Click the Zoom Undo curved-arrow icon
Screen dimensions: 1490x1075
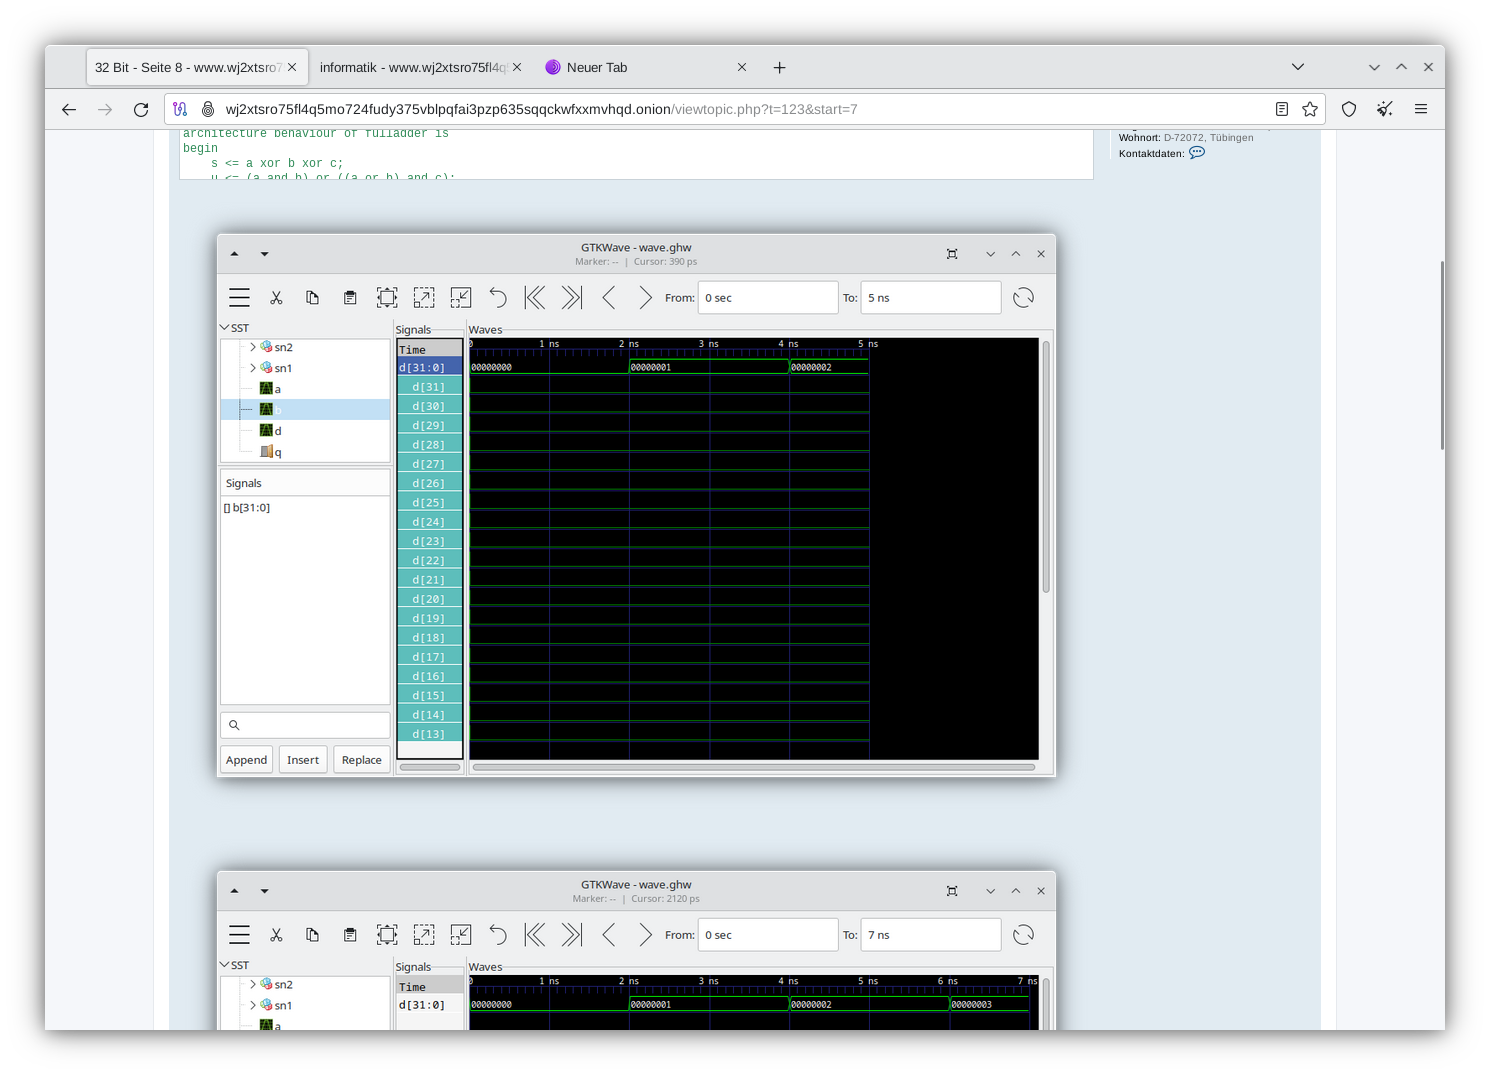(x=498, y=297)
